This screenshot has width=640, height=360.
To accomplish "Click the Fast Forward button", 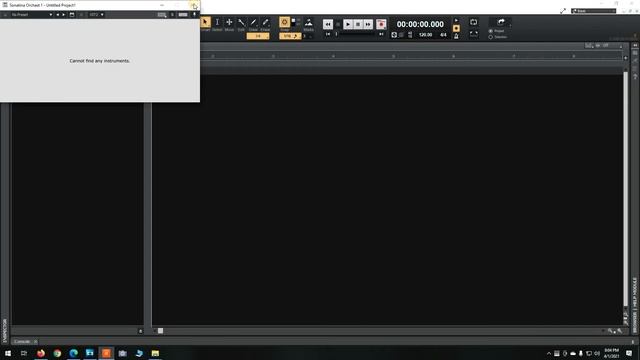I will [368, 24].
